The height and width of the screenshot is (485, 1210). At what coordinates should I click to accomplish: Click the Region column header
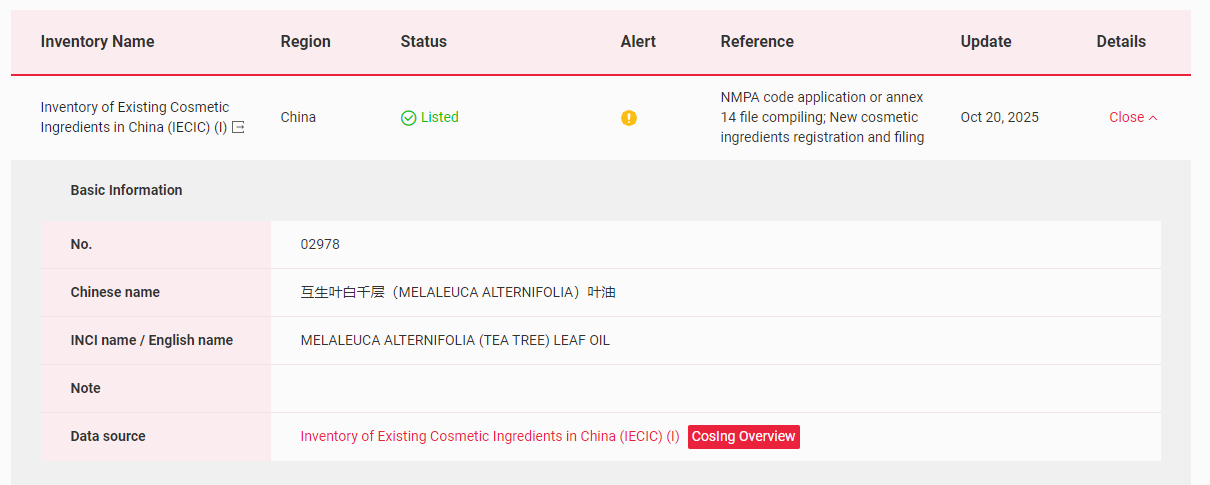click(x=305, y=42)
